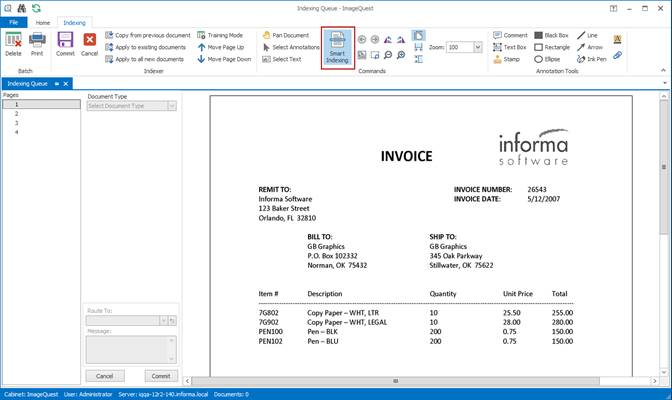
Task: Click the horizontal scrollbar under the document
Action: 395,381
